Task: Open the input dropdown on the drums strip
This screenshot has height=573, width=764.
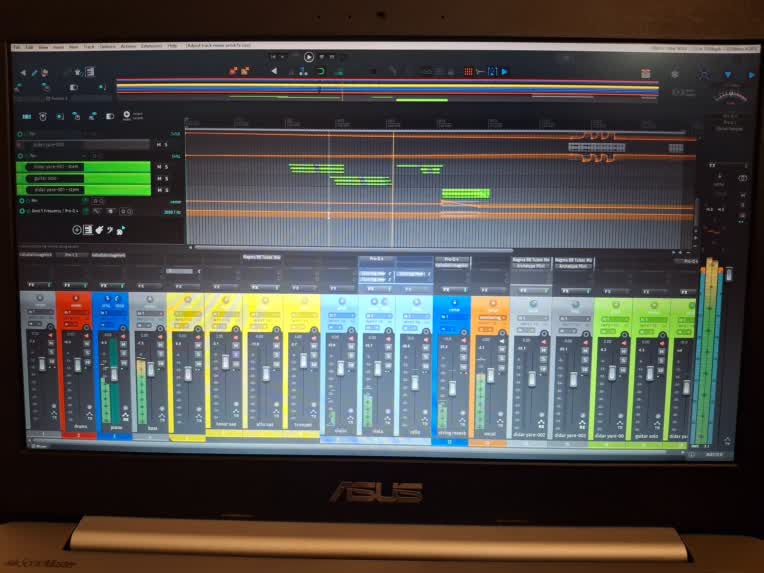Action: [76, 312]
